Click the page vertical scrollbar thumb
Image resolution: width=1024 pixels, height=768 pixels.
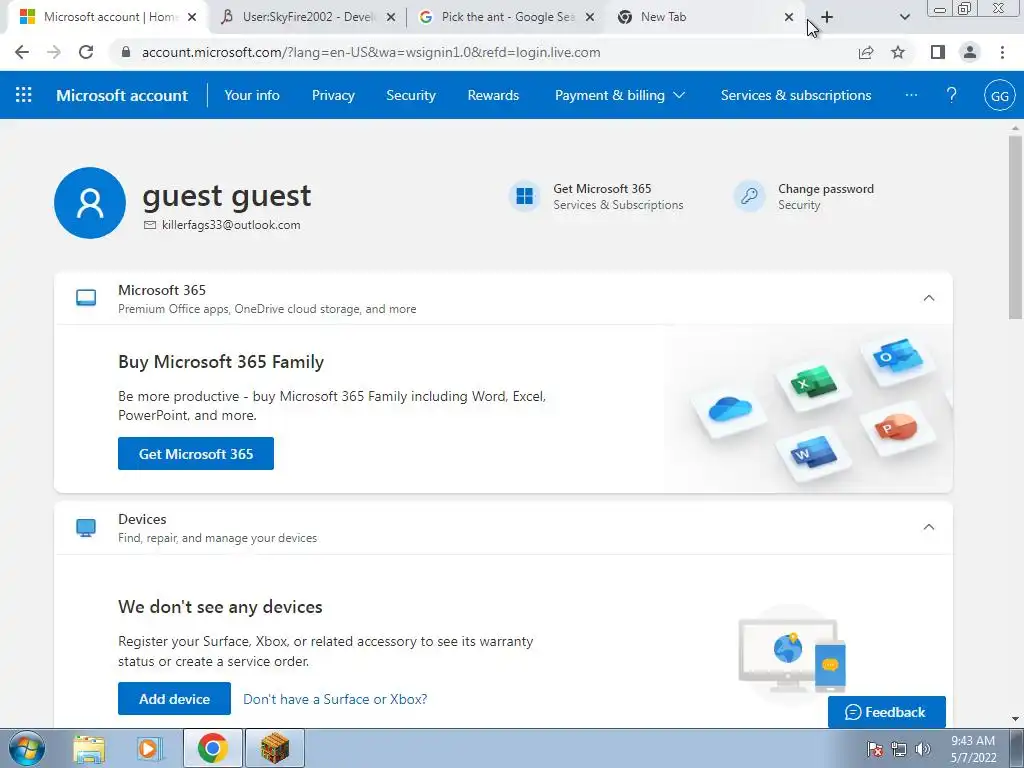1015,227
